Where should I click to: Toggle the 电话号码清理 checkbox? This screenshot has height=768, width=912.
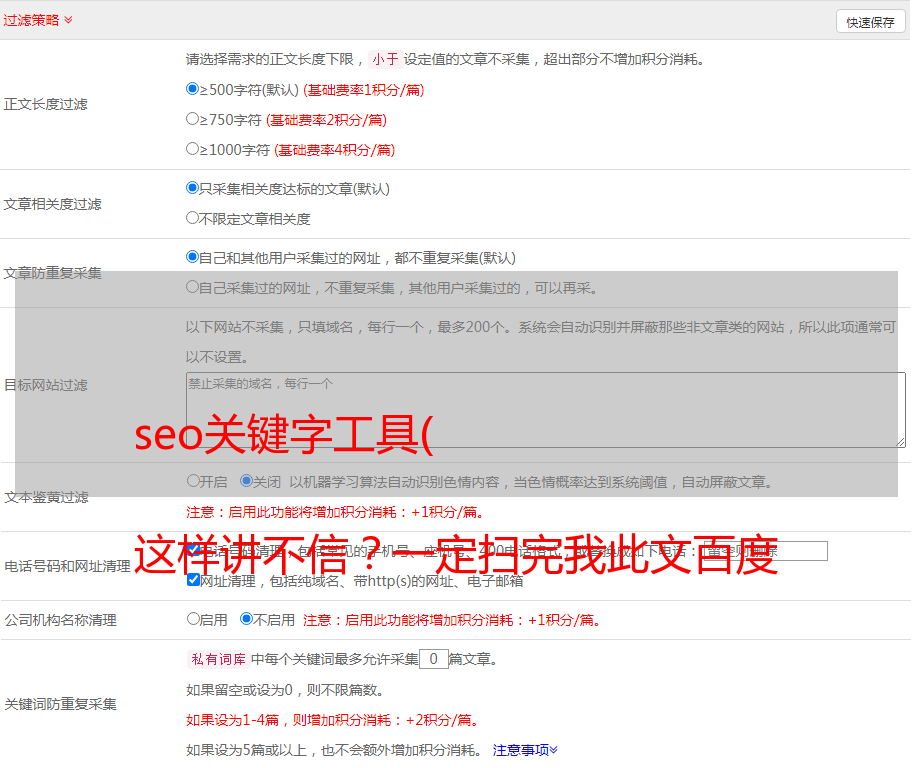(194, 550)
